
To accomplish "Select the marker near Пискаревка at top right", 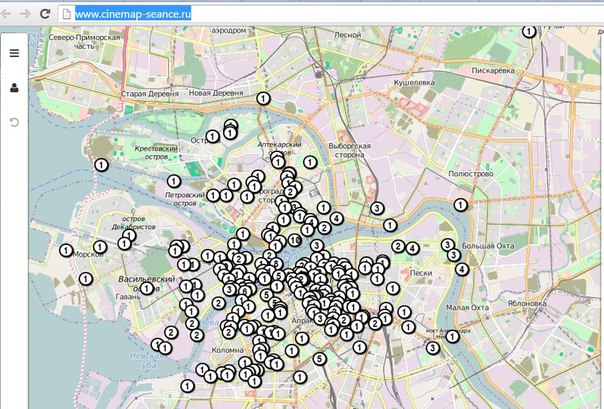I will (529, 32).
